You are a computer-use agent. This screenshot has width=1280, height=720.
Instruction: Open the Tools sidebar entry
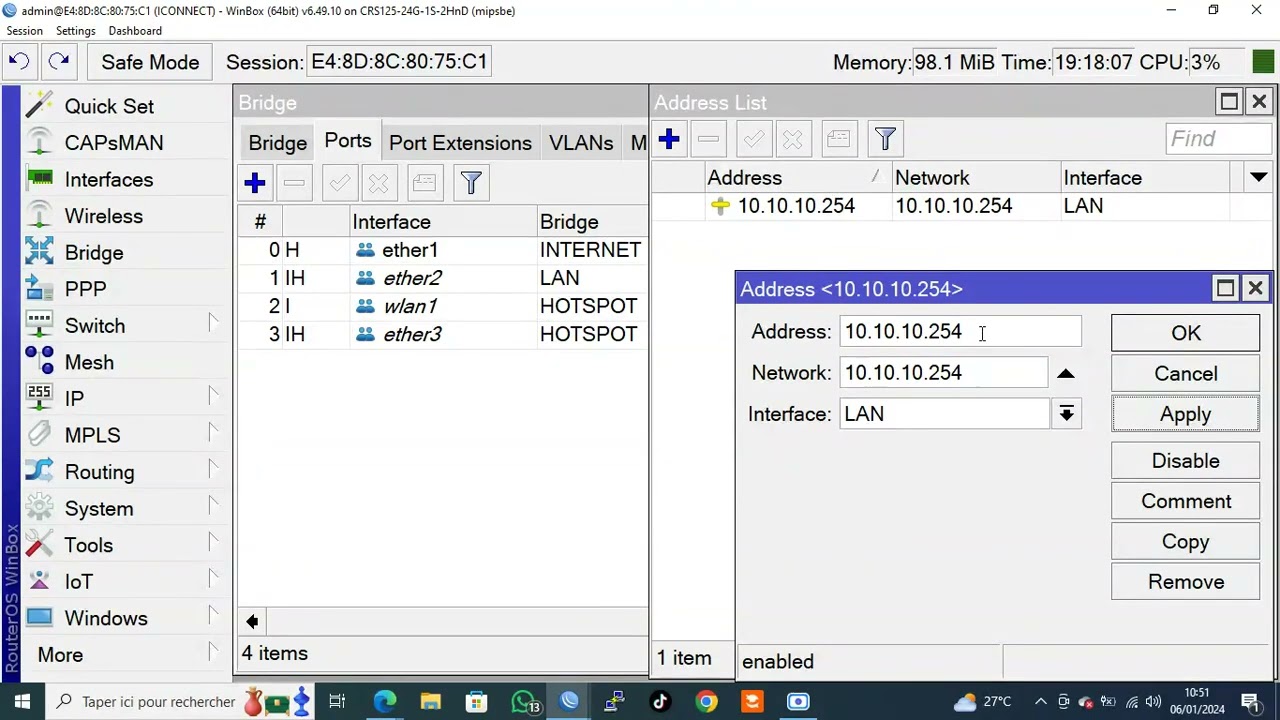click(x=89, y=545)
